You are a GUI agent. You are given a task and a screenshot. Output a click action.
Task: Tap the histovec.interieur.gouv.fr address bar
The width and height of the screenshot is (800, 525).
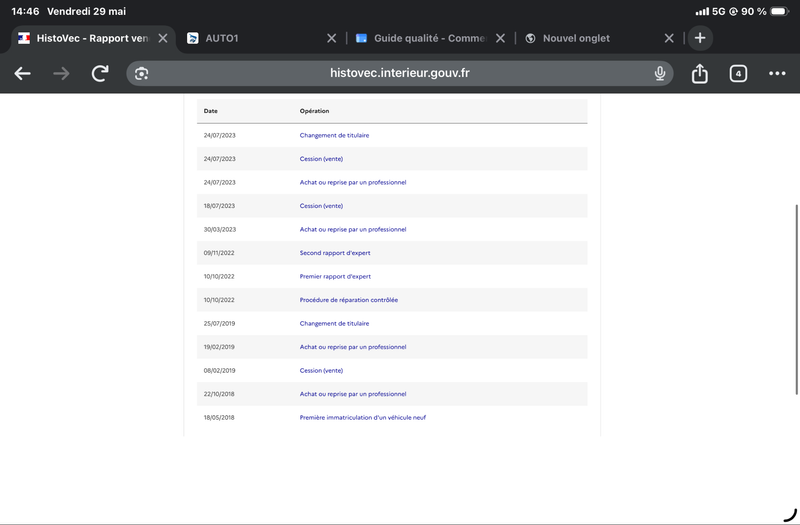coord(399,73)
